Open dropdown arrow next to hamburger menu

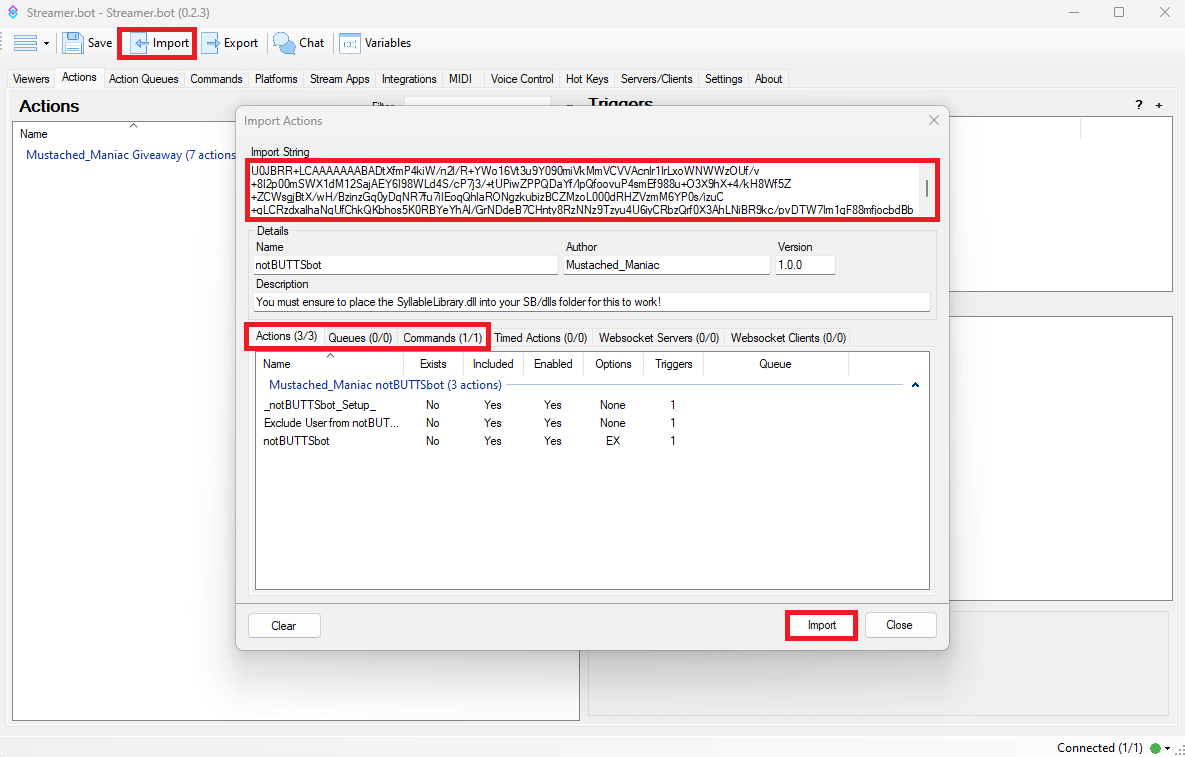point(47,44)
